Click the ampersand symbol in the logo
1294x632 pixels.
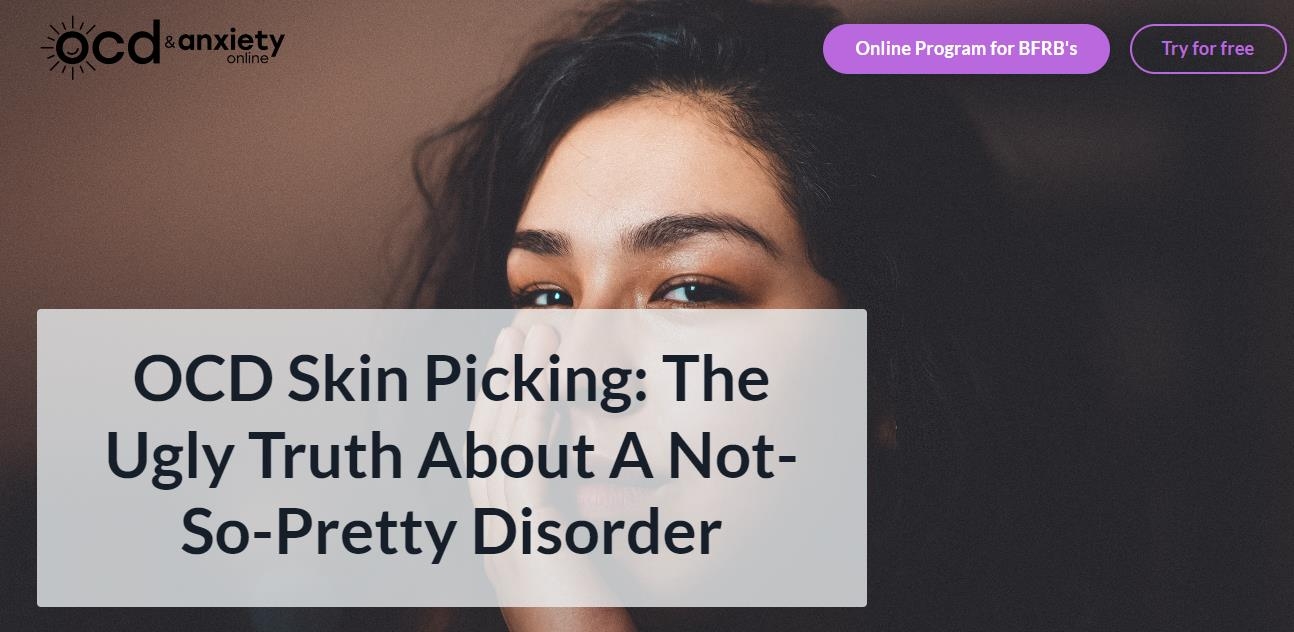(169, 43)
